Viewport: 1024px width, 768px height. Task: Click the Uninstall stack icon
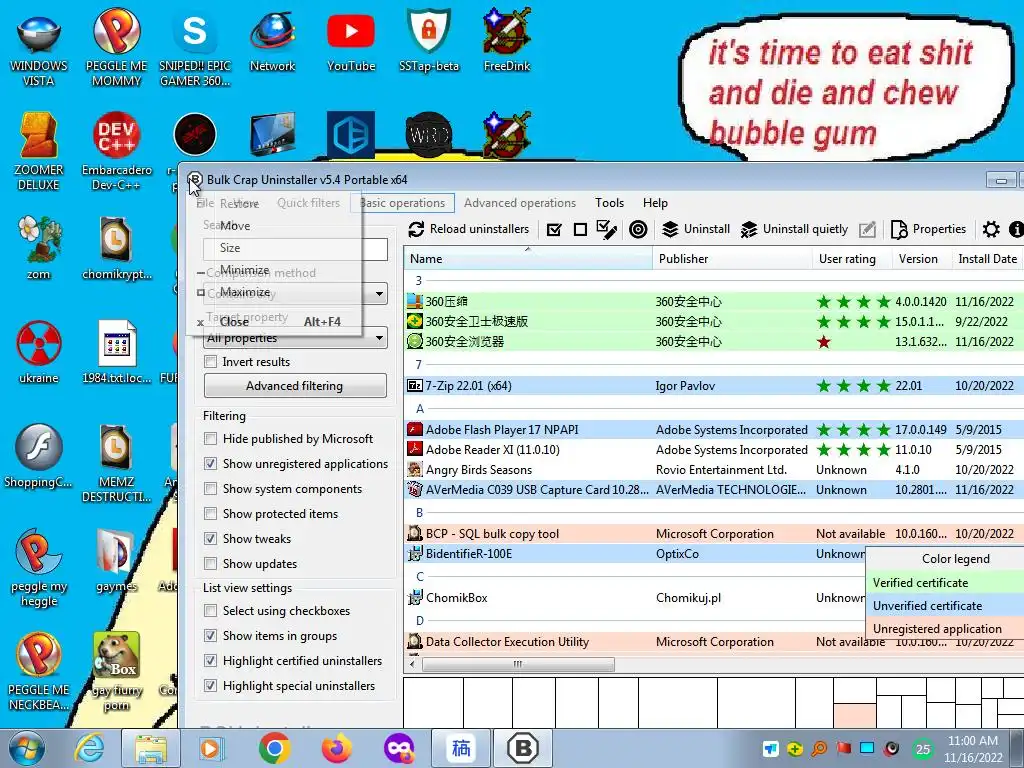(670, 229)
